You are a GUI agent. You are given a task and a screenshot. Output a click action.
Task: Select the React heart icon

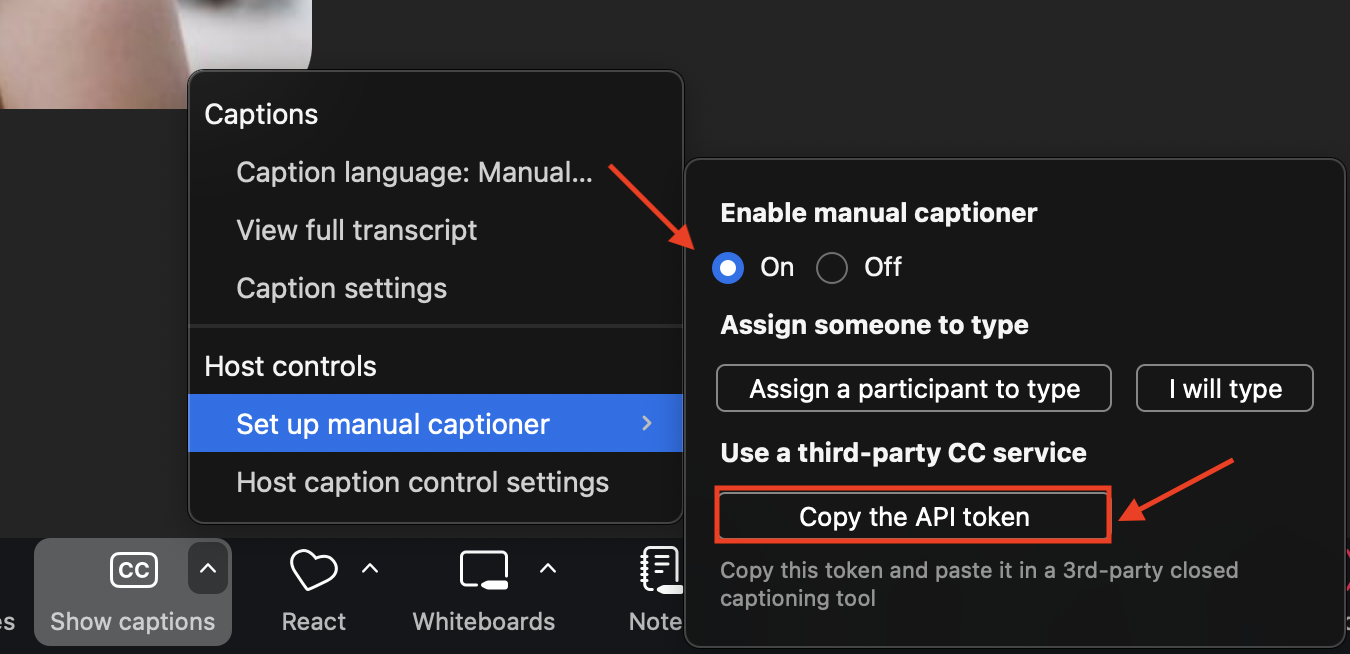313,569
